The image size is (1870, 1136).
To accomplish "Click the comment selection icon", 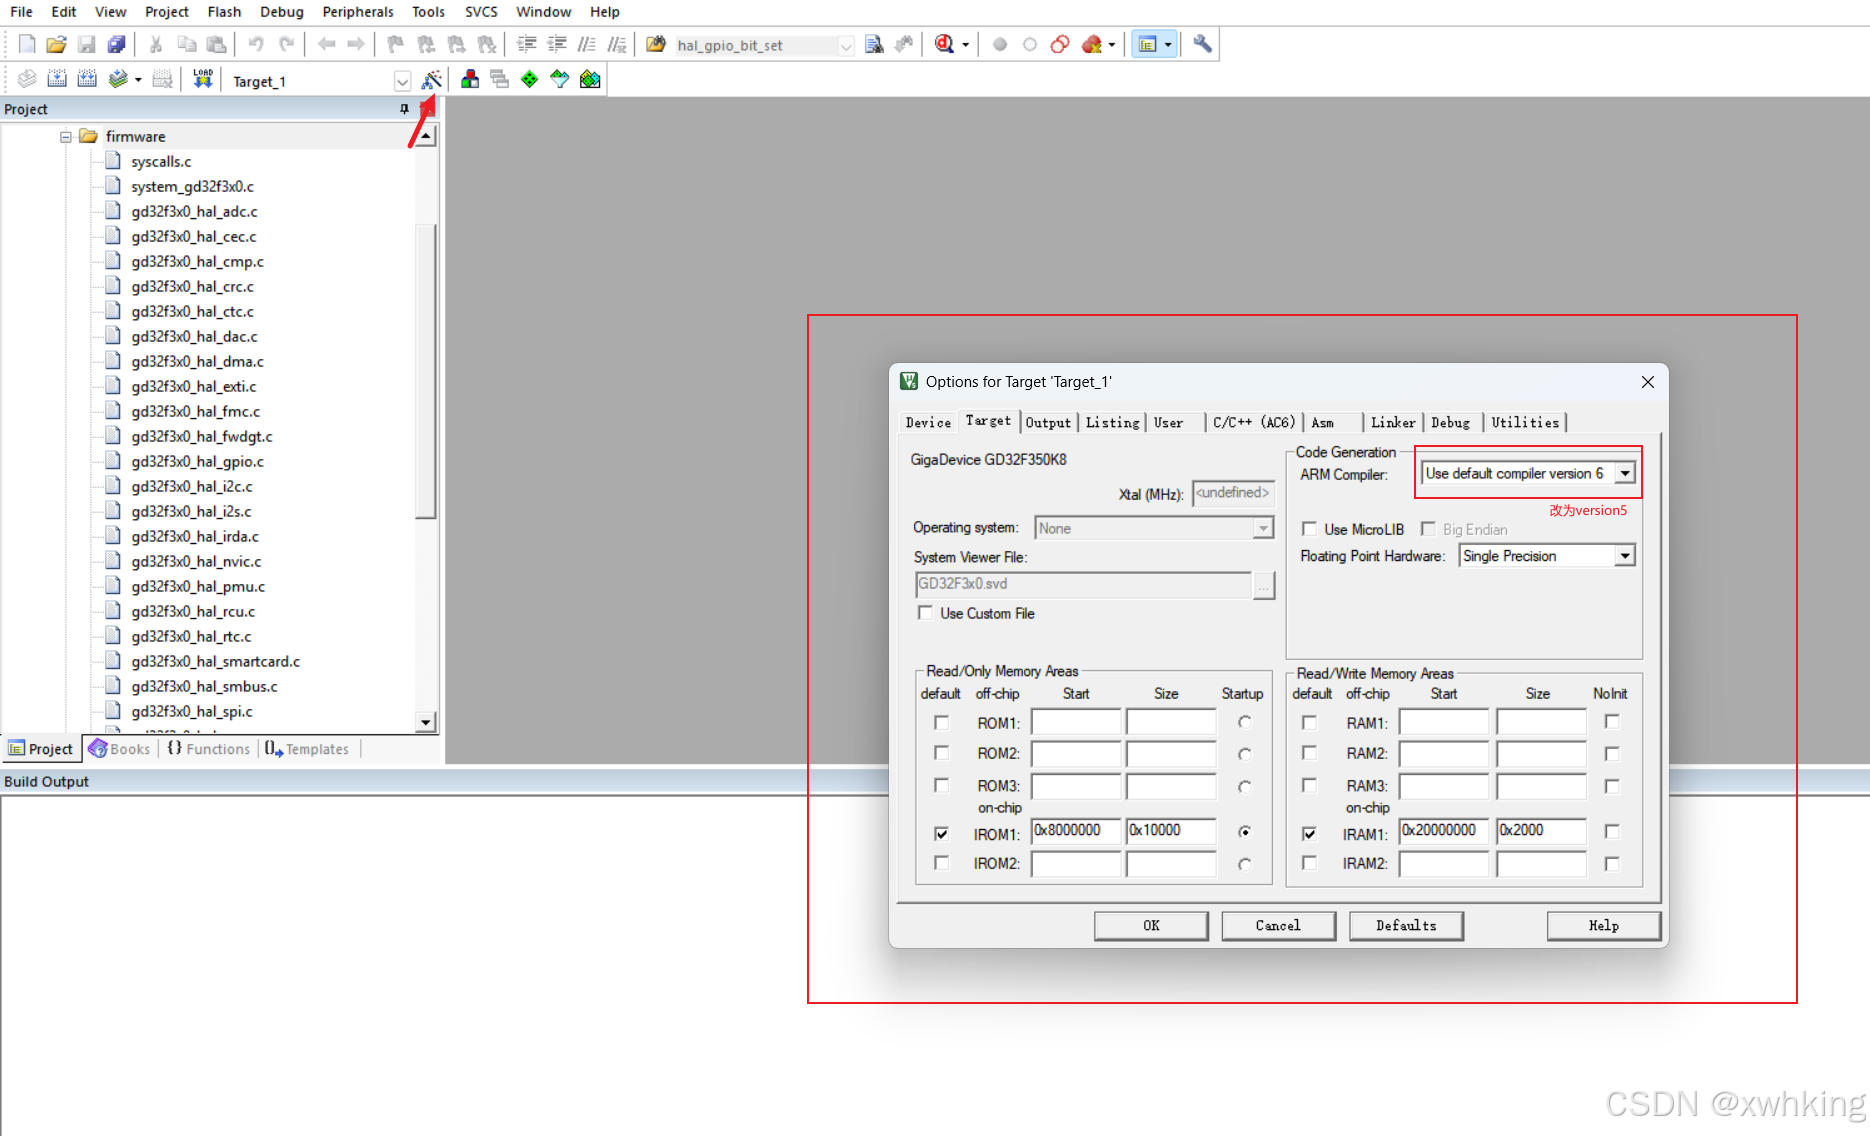I will coord(587,44).
